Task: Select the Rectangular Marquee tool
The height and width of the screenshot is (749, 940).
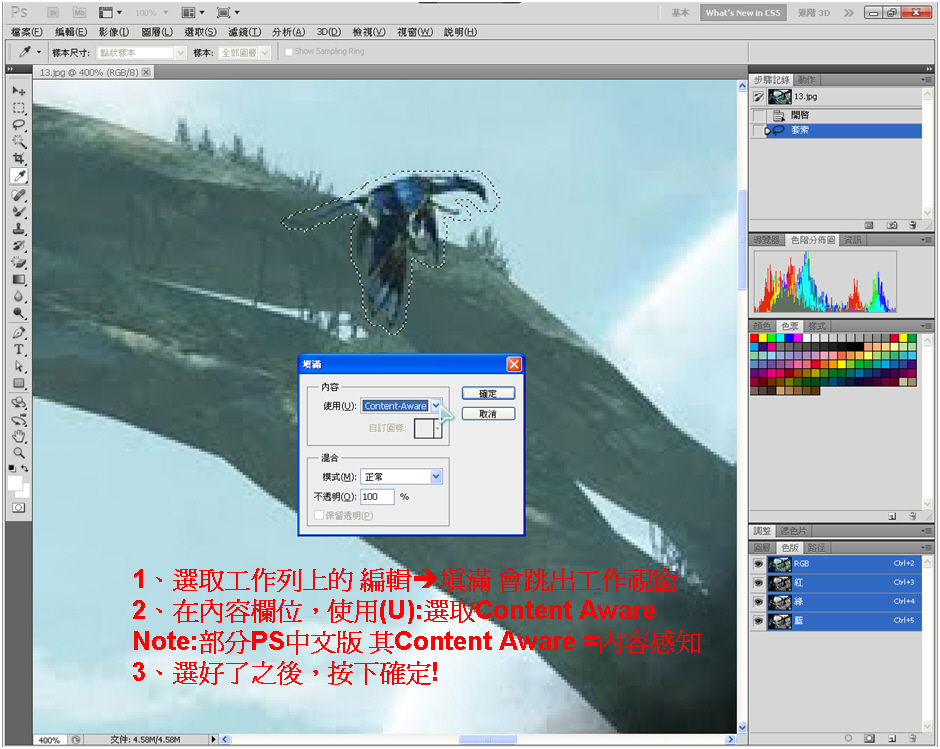Action: (x=19, y=108)
